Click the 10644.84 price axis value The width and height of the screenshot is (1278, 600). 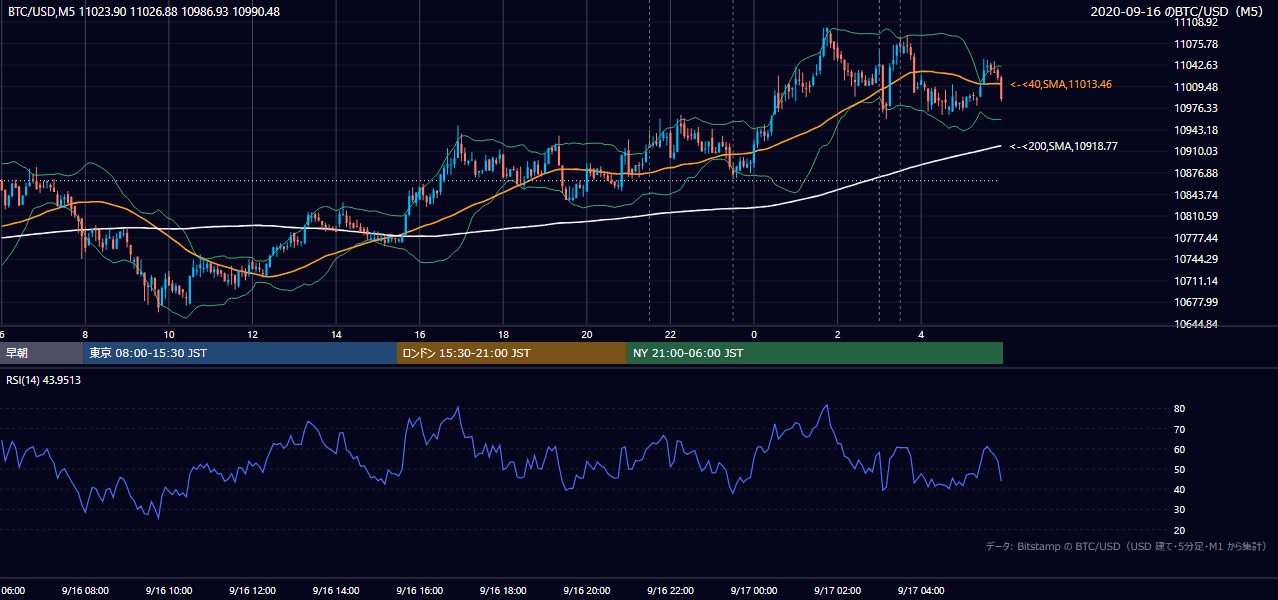[1196, 324]
